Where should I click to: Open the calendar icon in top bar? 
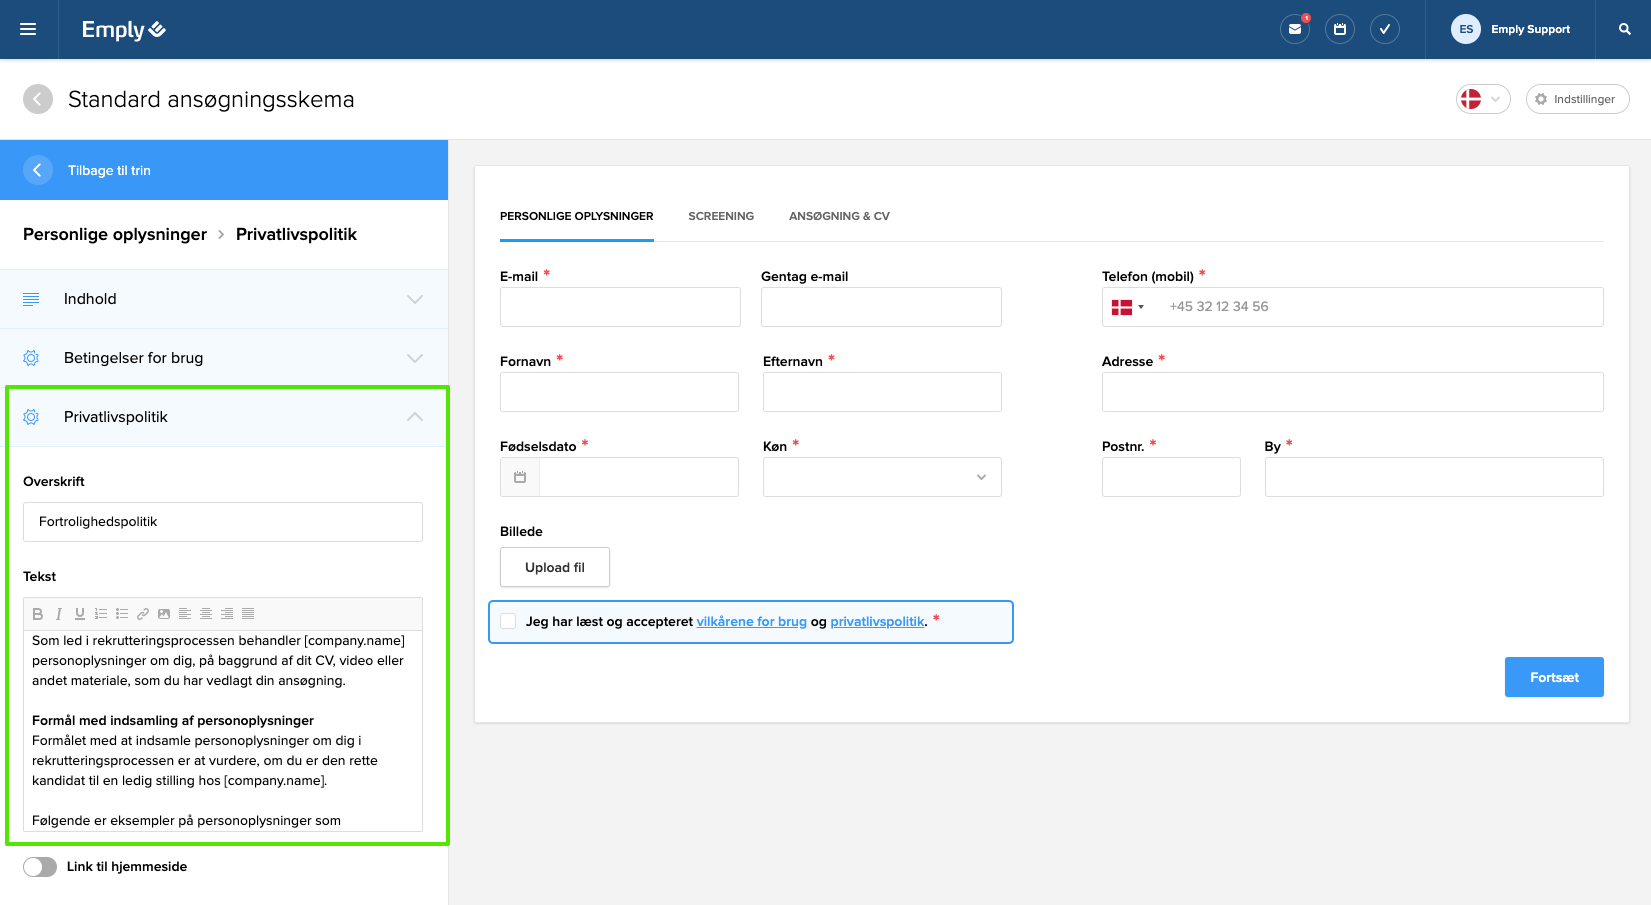(1339, 29)
